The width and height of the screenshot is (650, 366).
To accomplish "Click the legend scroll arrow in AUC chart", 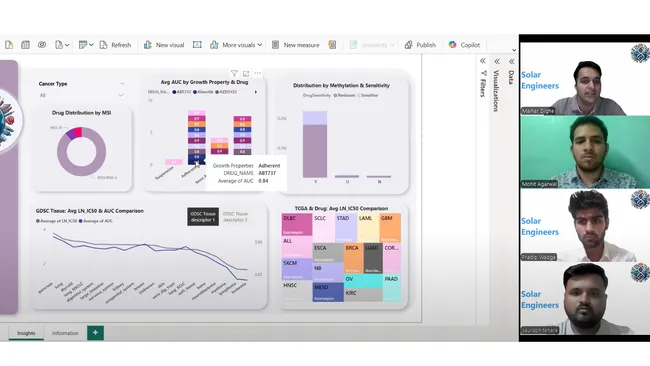I will [256, 92].
